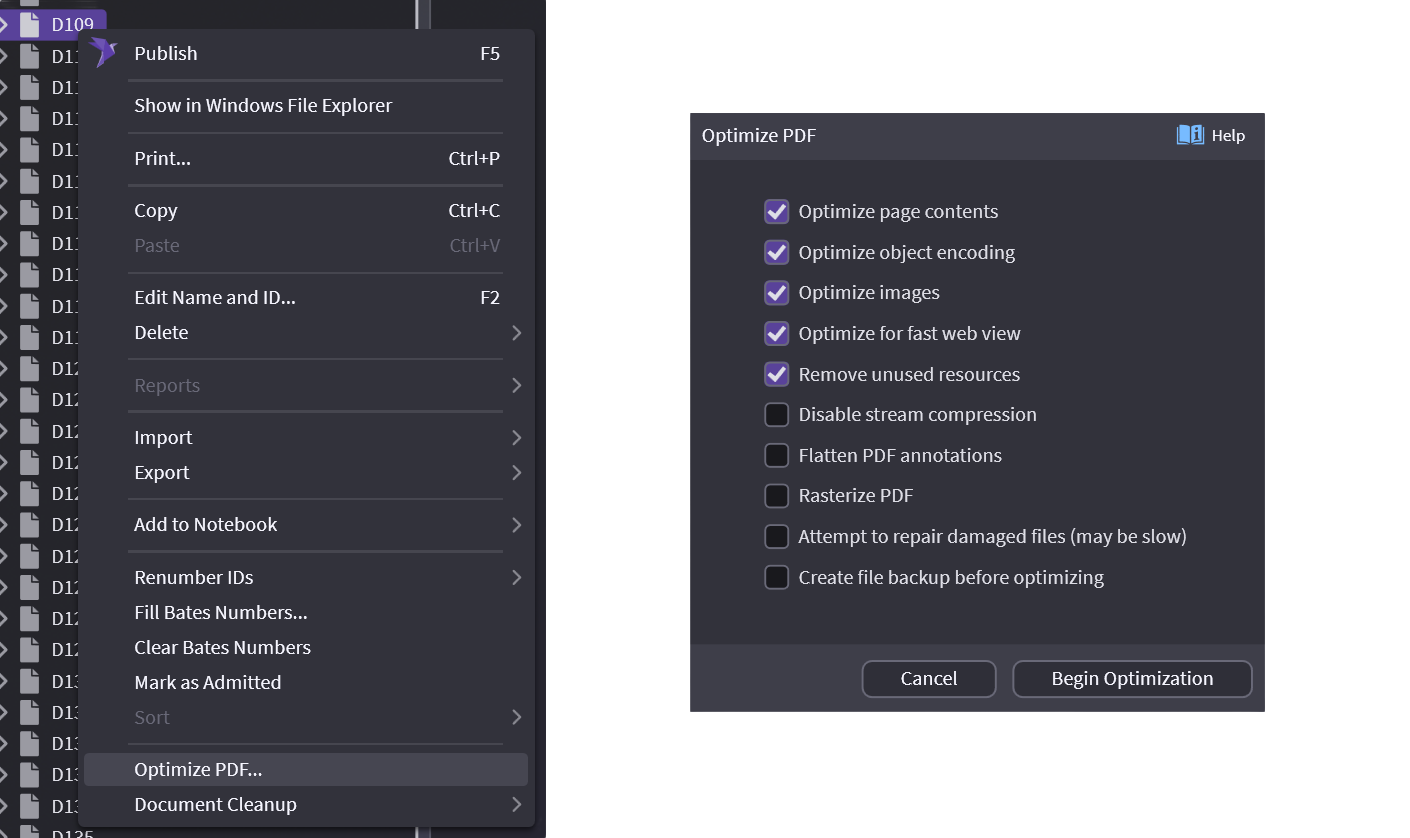Viewport: 1410px width, 838px height.
Task: Select Edit Name and ID... option
Action: coord(214,297)
